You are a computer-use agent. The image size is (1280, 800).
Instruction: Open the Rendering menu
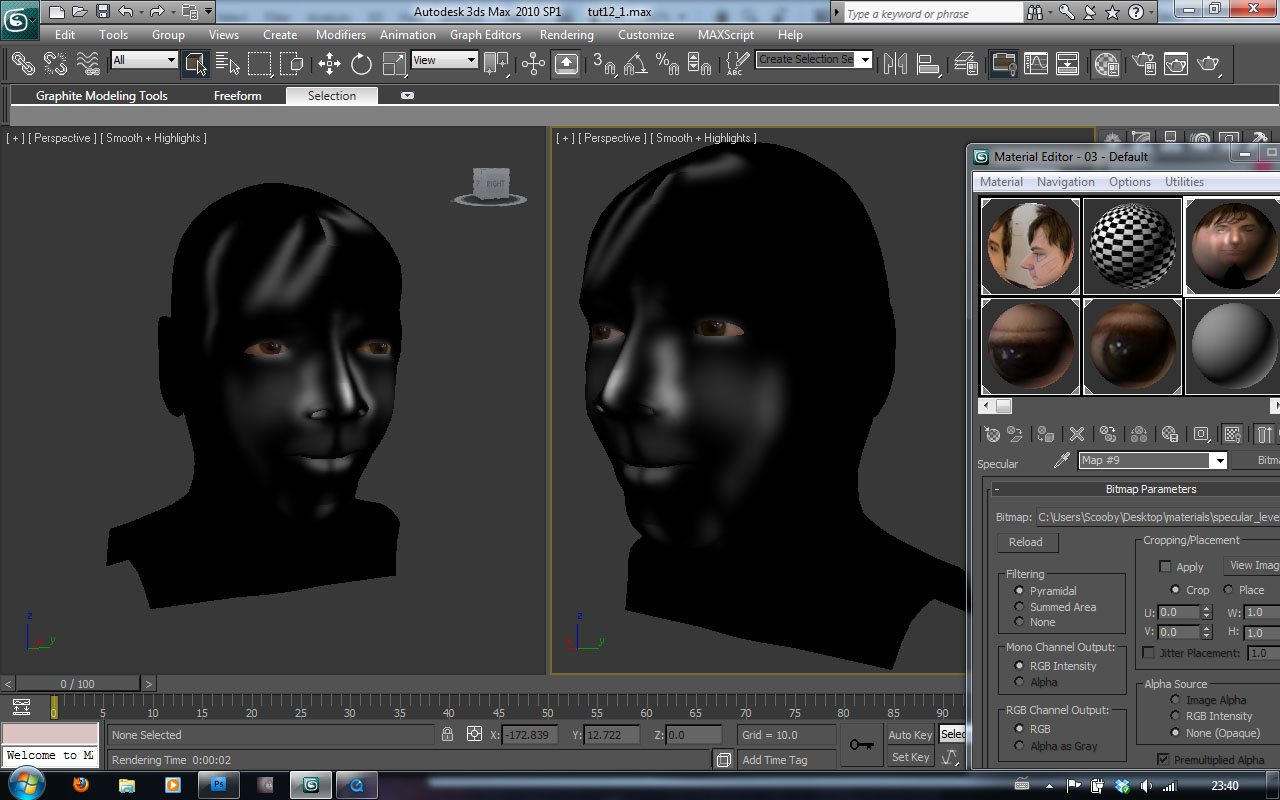pos(566,34)
